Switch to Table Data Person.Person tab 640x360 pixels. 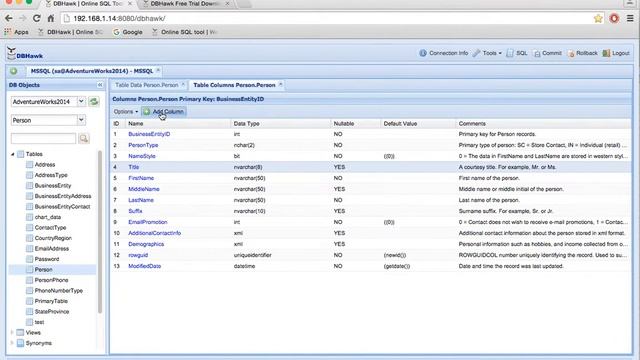[x=147, y=85]
